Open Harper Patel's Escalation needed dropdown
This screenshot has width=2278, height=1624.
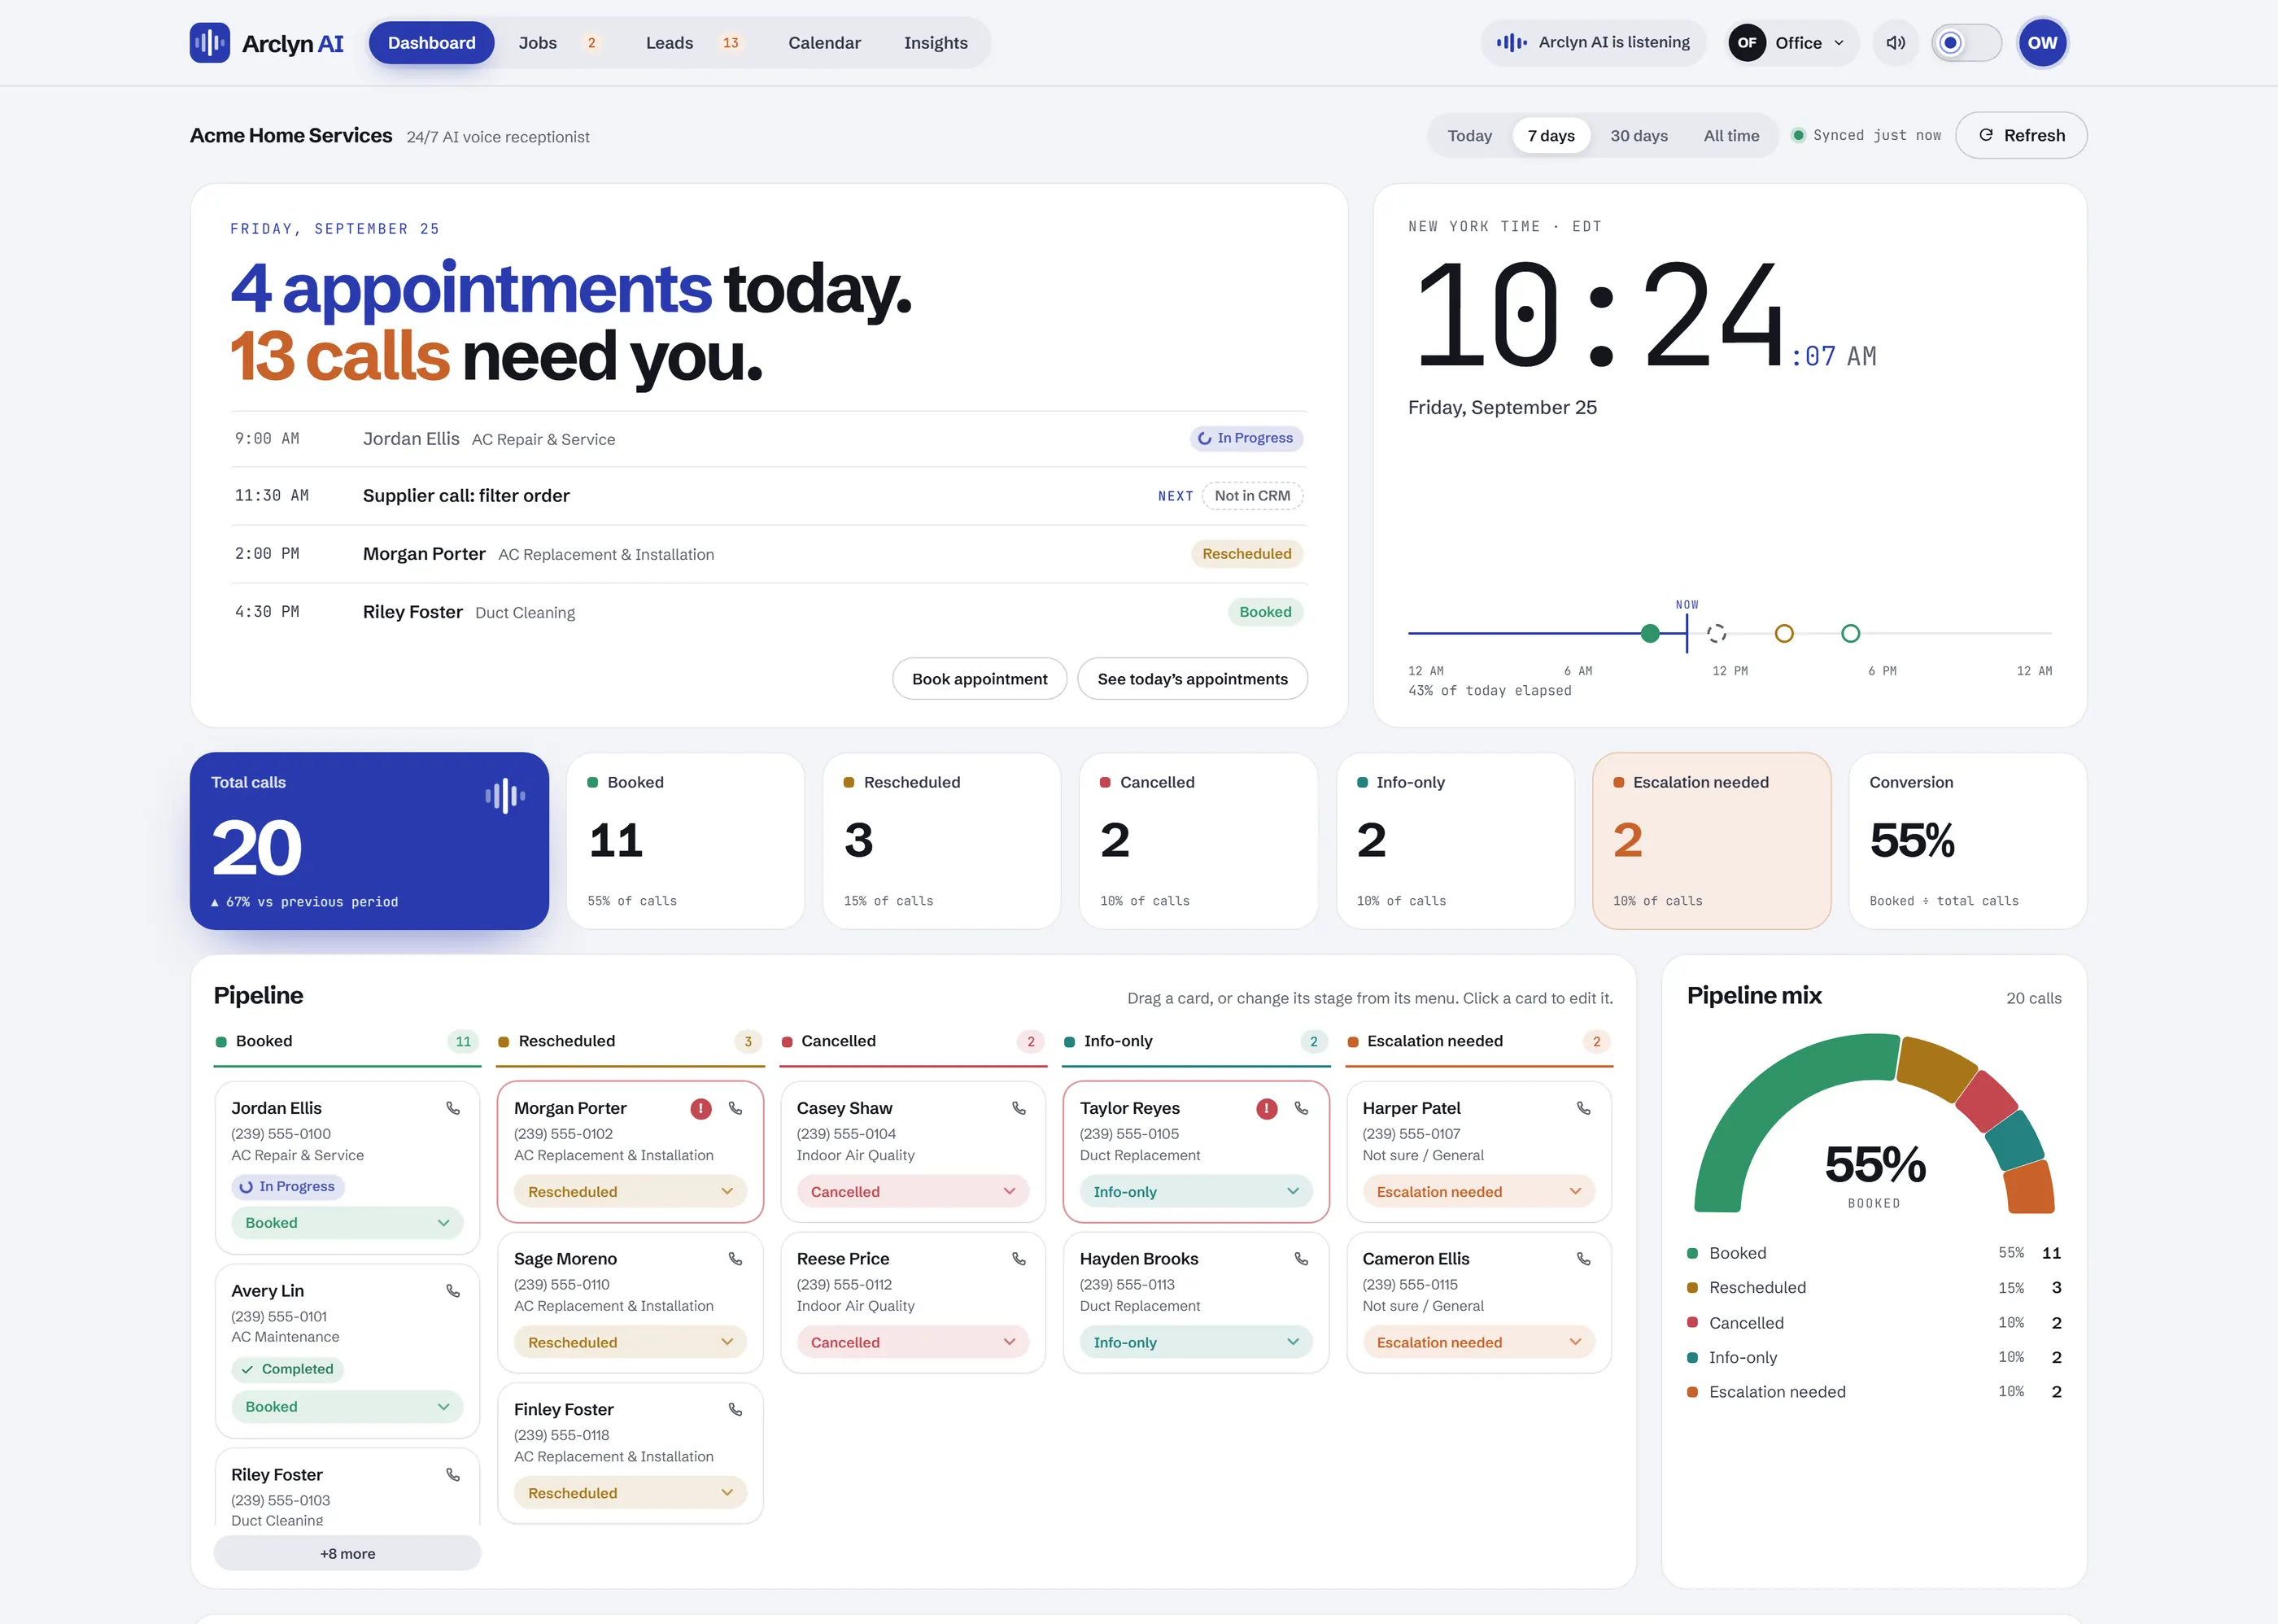(x=1479, y=1192)
